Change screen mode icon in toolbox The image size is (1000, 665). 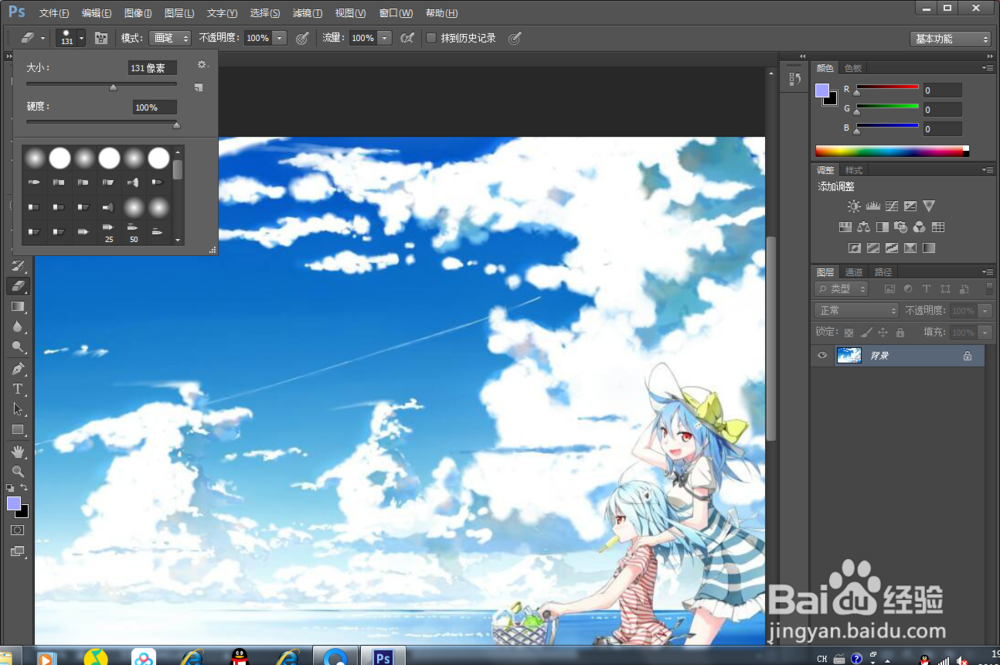(x=18, y=552)
